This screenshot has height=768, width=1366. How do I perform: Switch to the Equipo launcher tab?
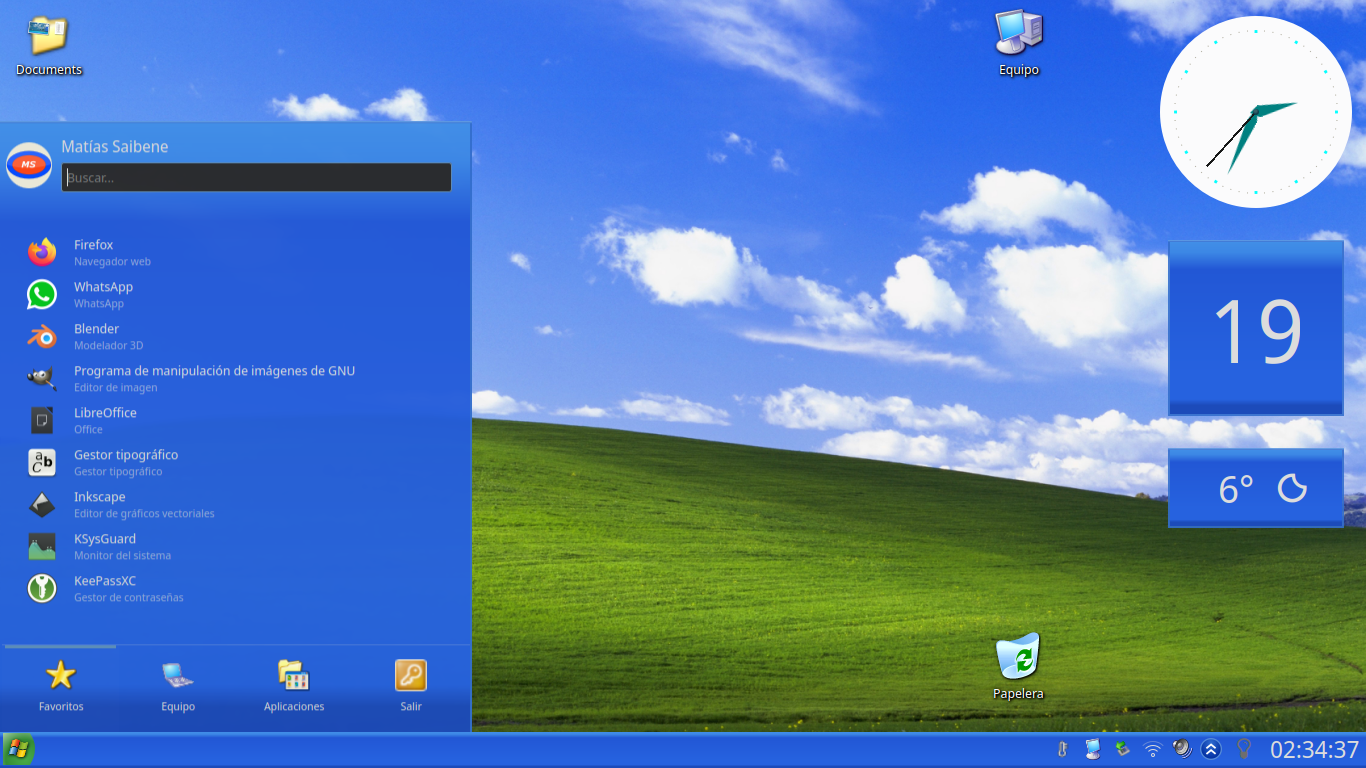click(x=178, y=686)
